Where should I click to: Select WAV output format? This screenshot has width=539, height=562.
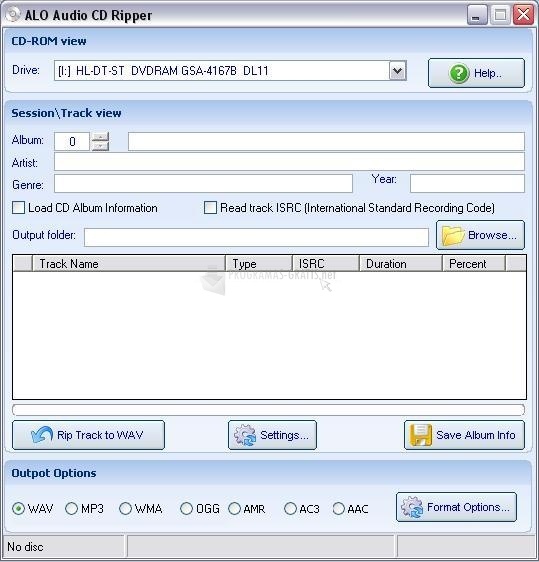point(18,508)
